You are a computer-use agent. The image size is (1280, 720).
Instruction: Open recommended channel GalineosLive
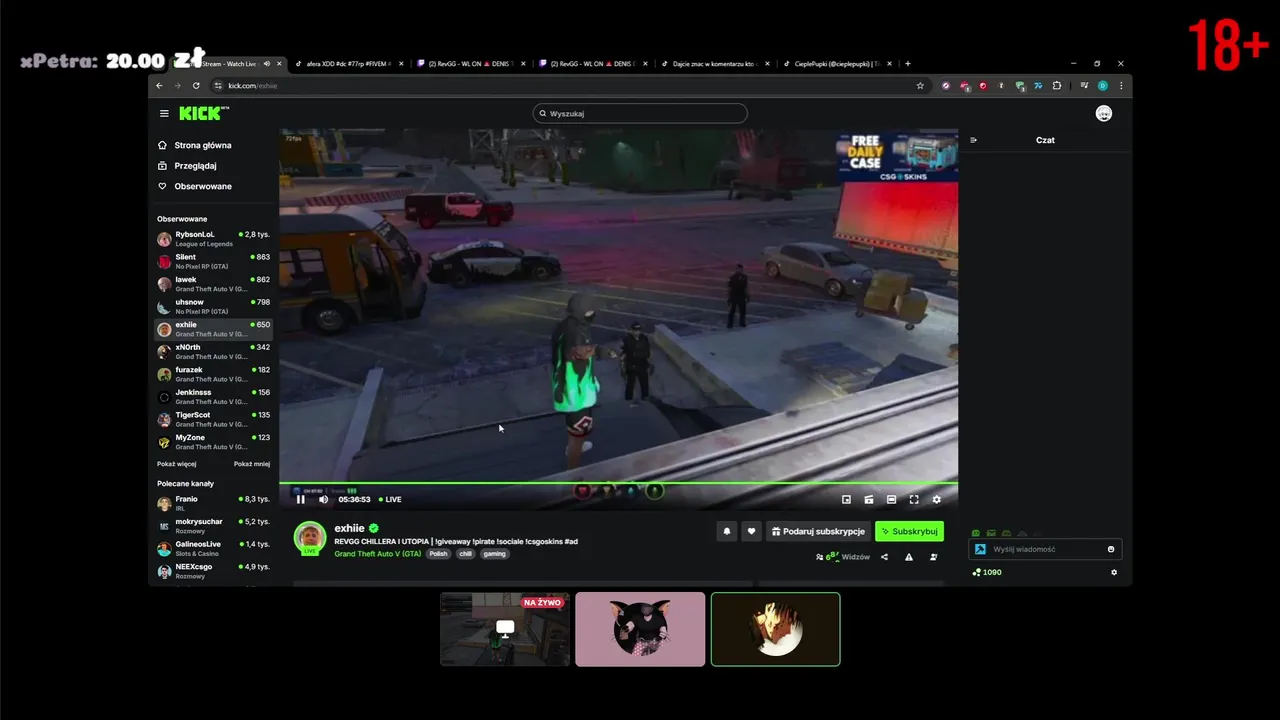[213, 548]
